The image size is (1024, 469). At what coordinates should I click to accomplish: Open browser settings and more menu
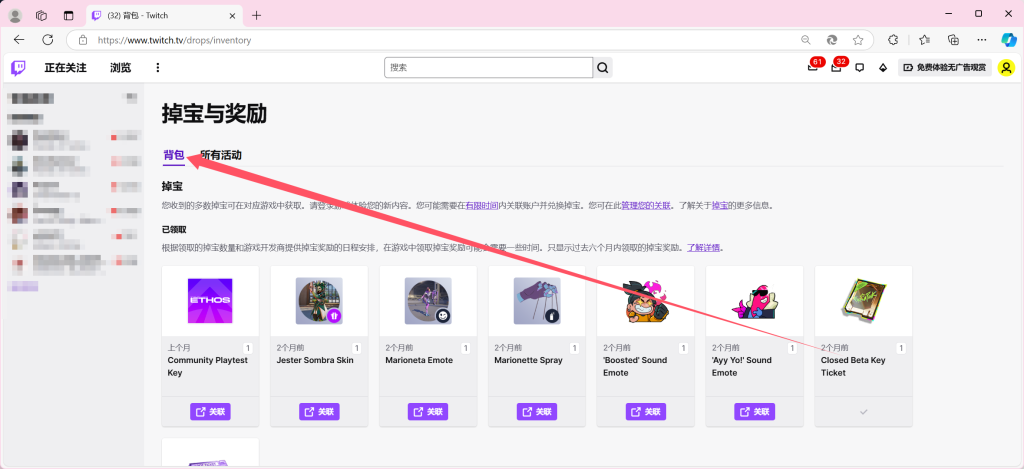tap(982, 40)
